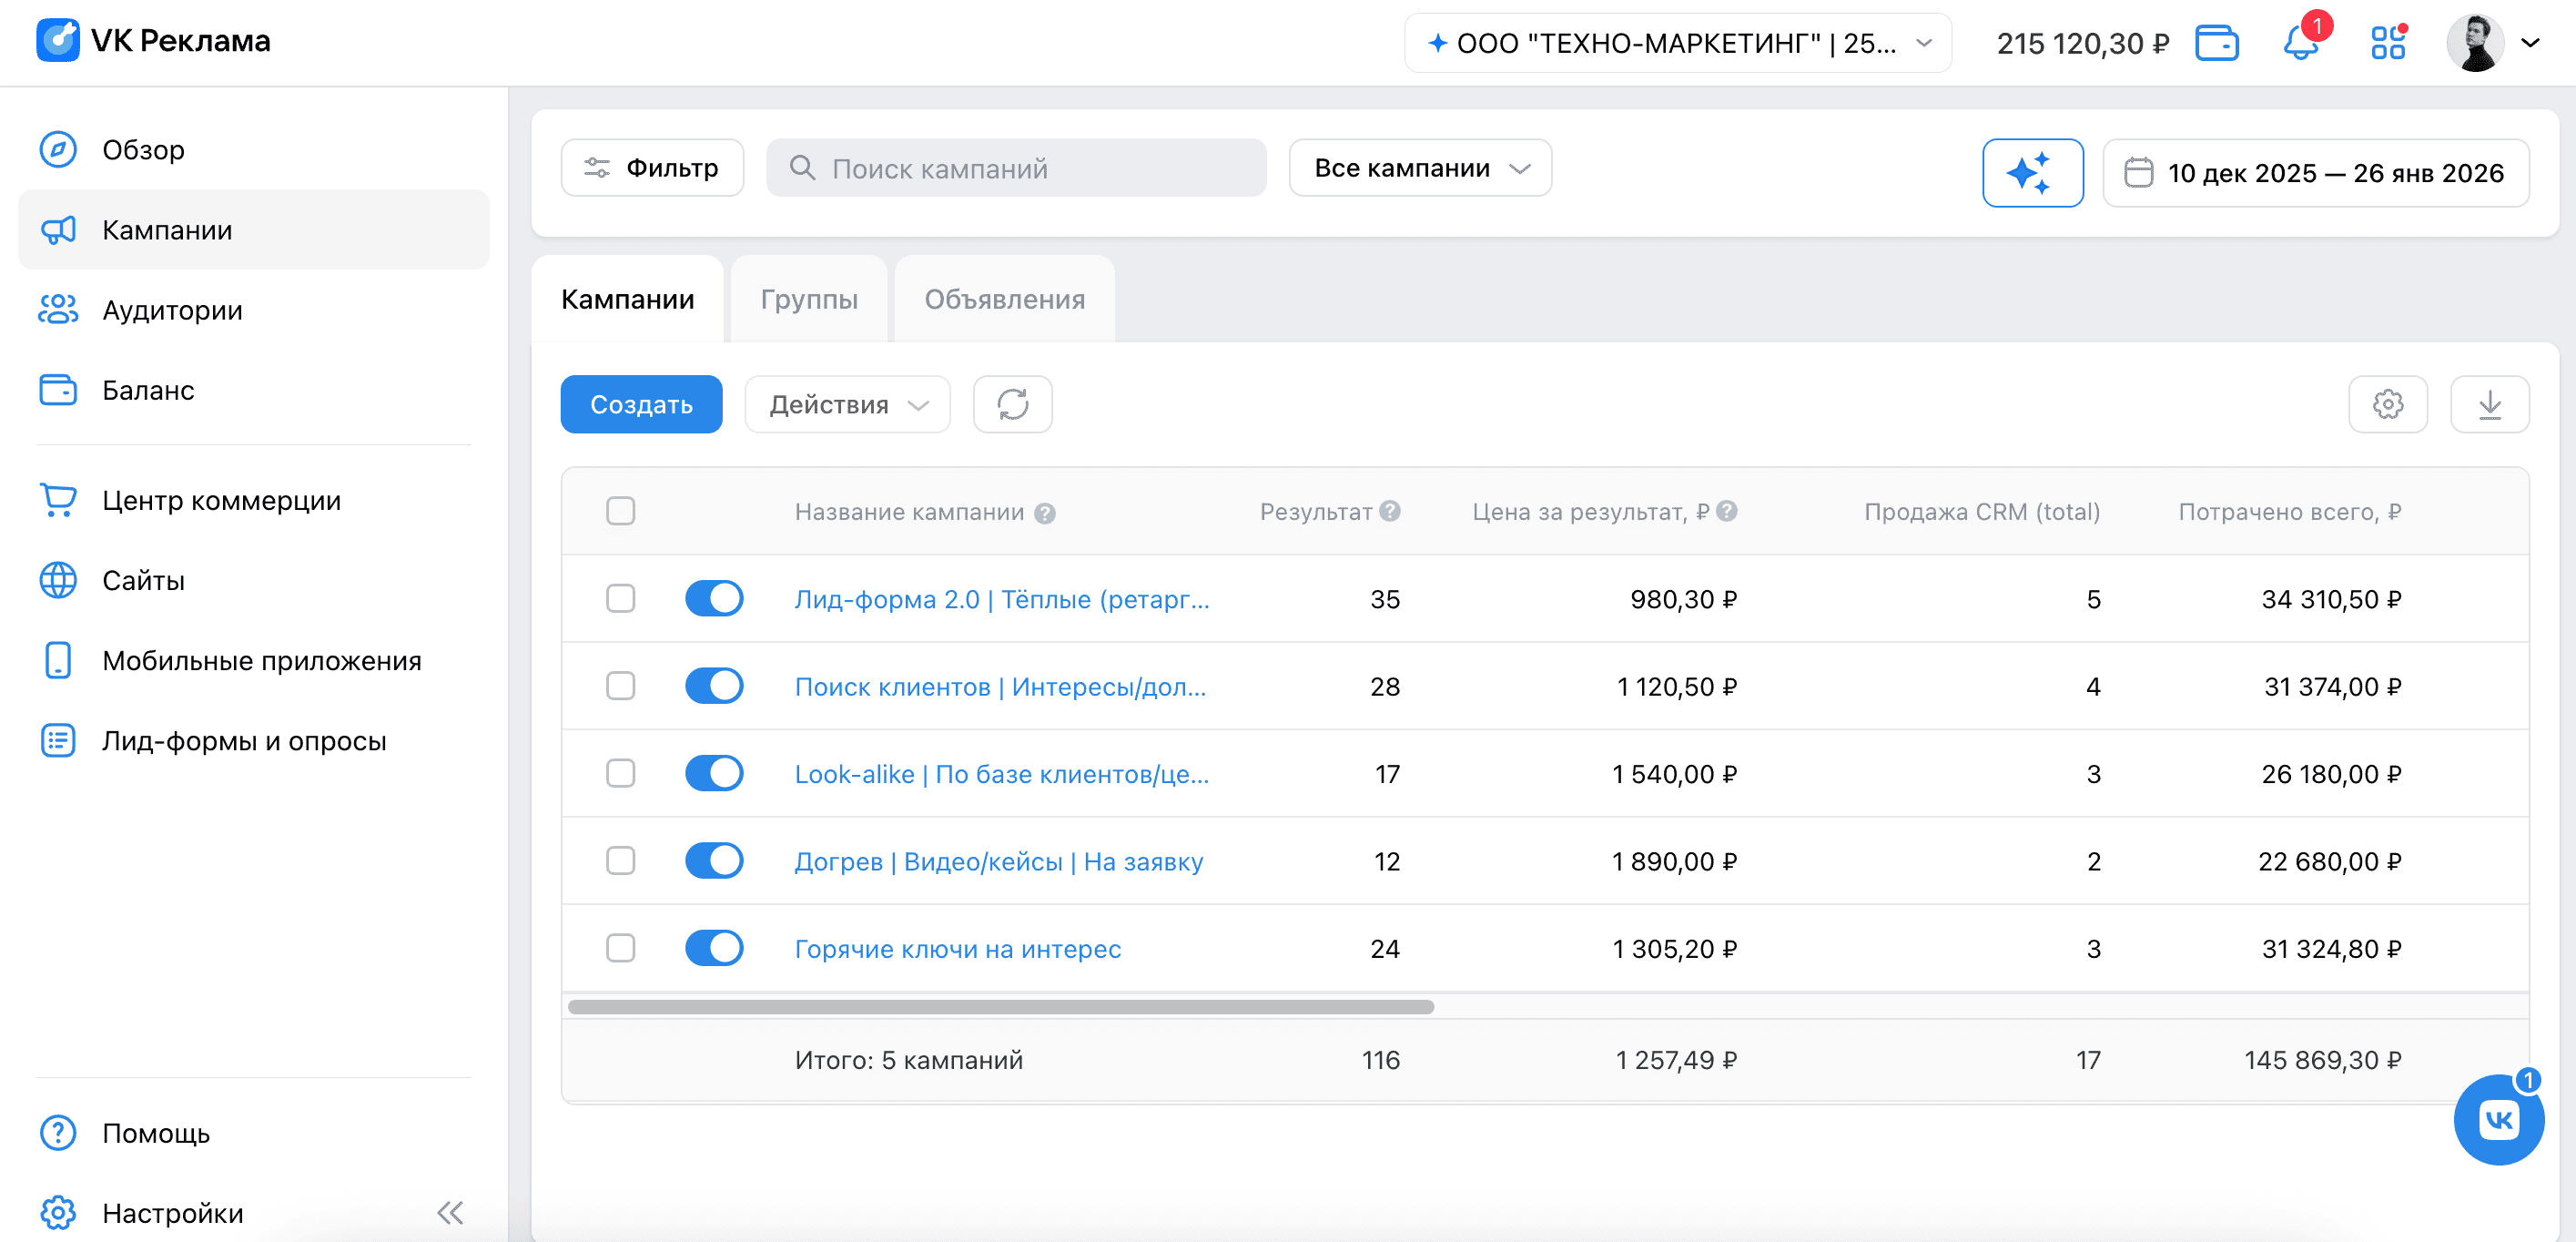The width and height of the screenshot is (2576, 1242).
Task: Refresh the campaigns table
Action: (1012, 404)
